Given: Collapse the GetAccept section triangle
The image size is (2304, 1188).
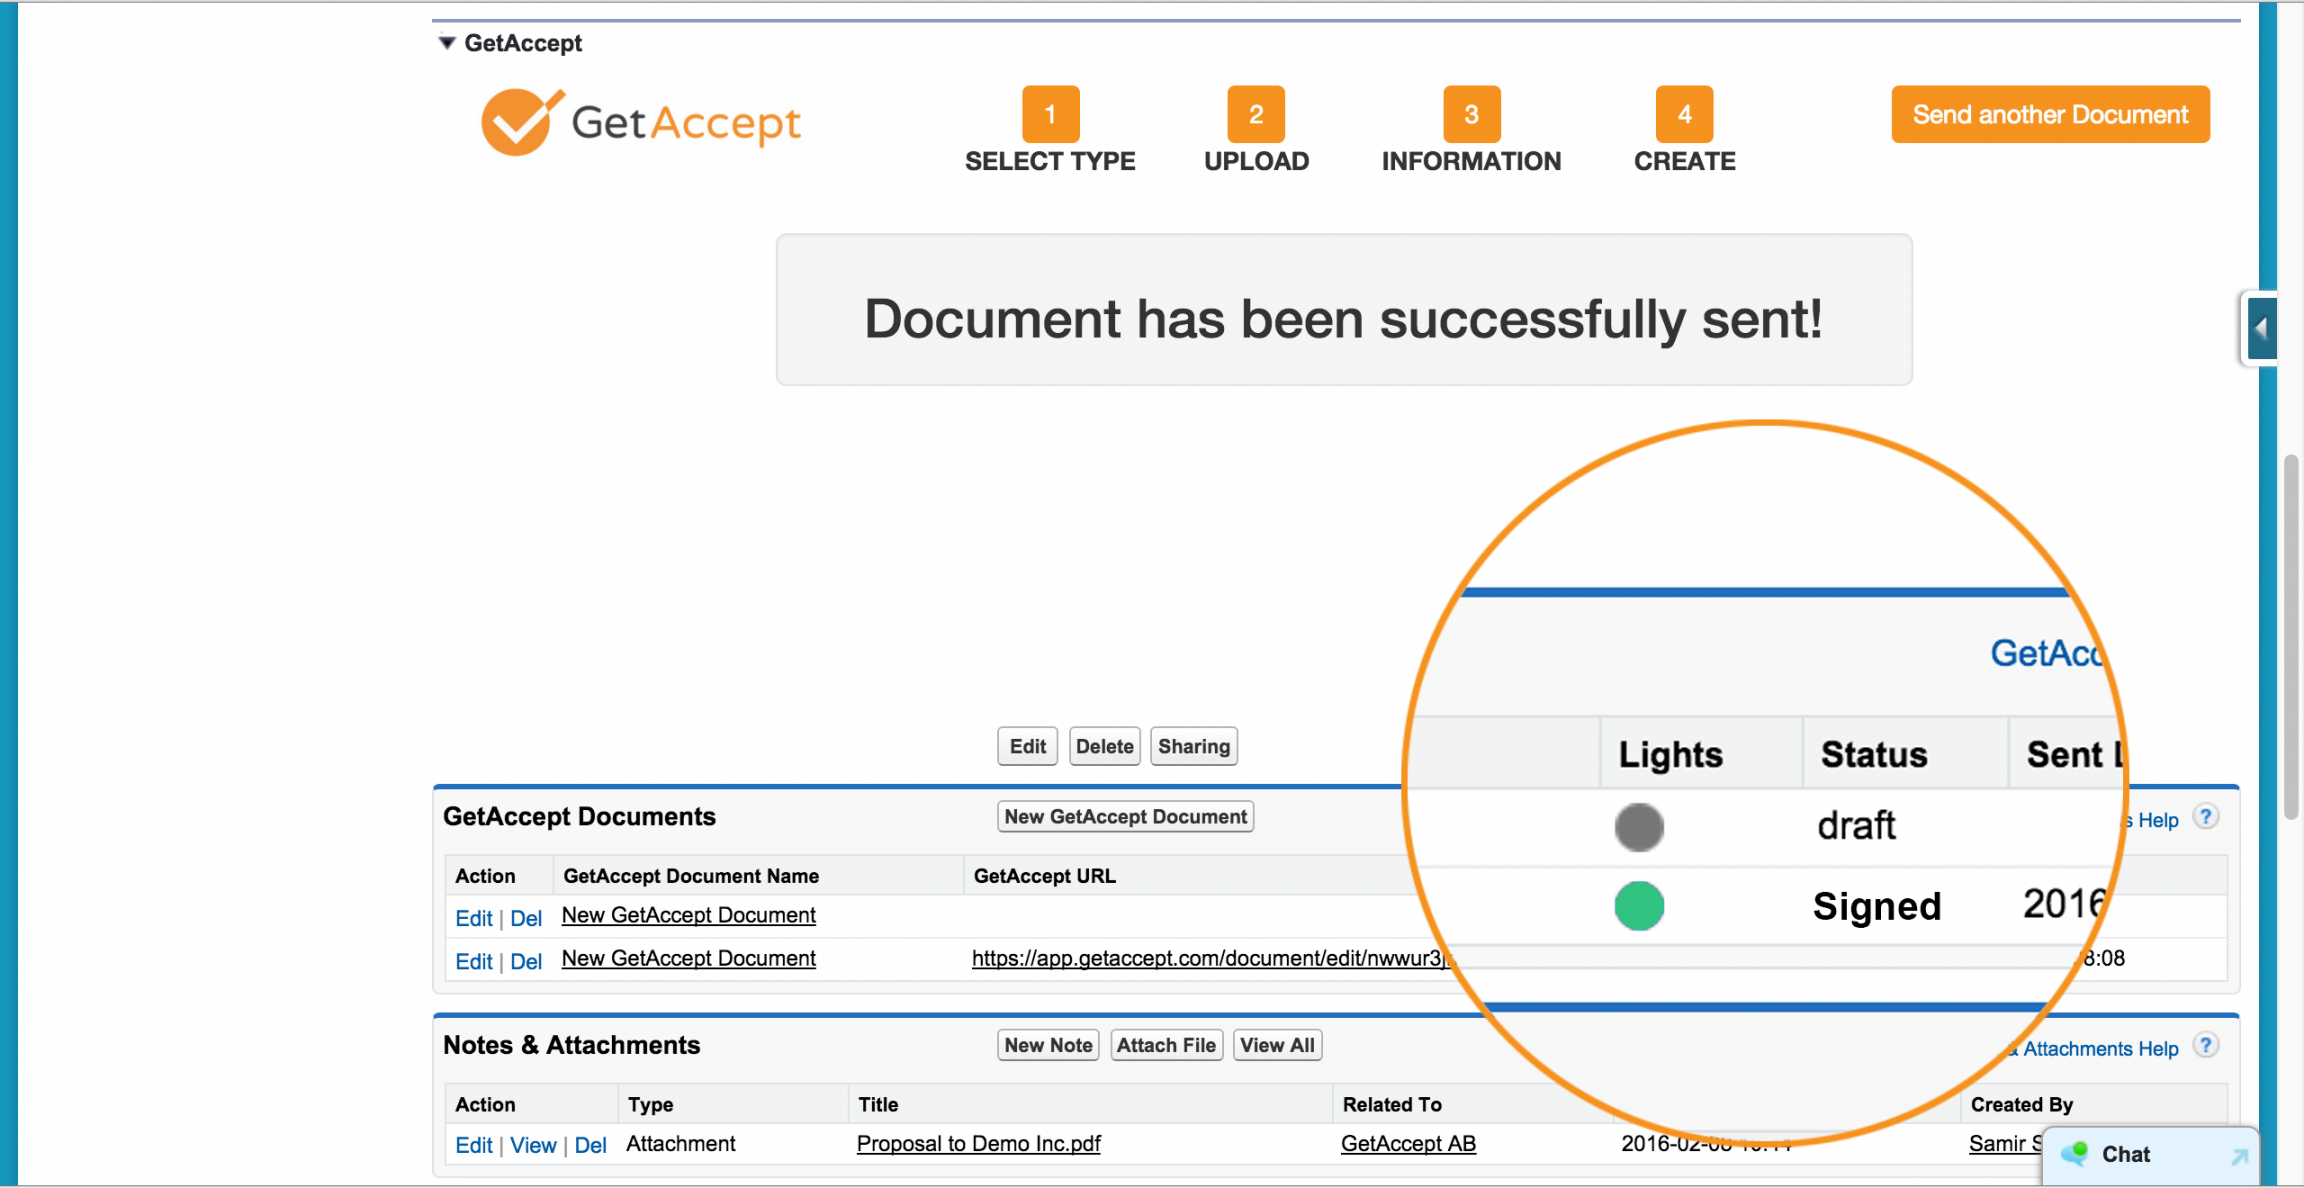Looking at the screenshot, I should point(447,43).
